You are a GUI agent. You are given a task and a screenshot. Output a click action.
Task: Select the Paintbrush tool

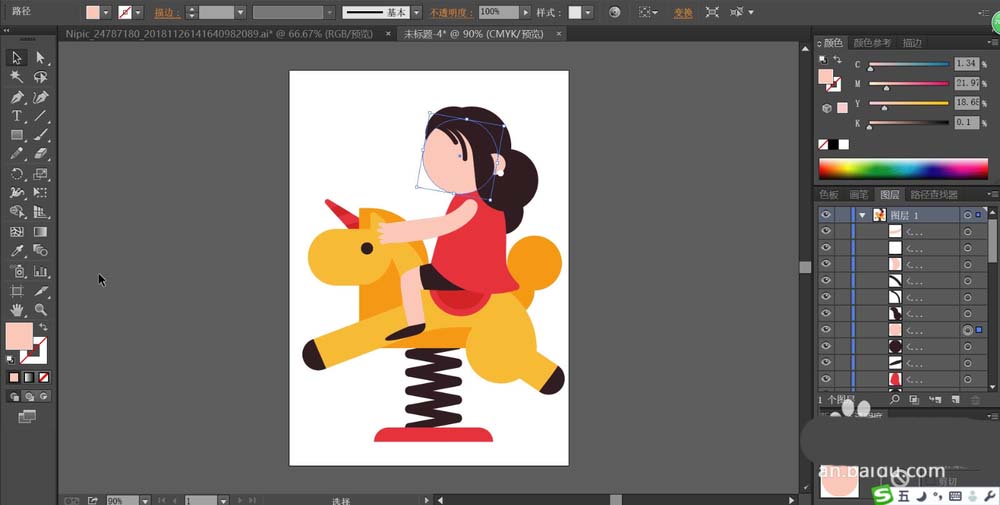41,135
